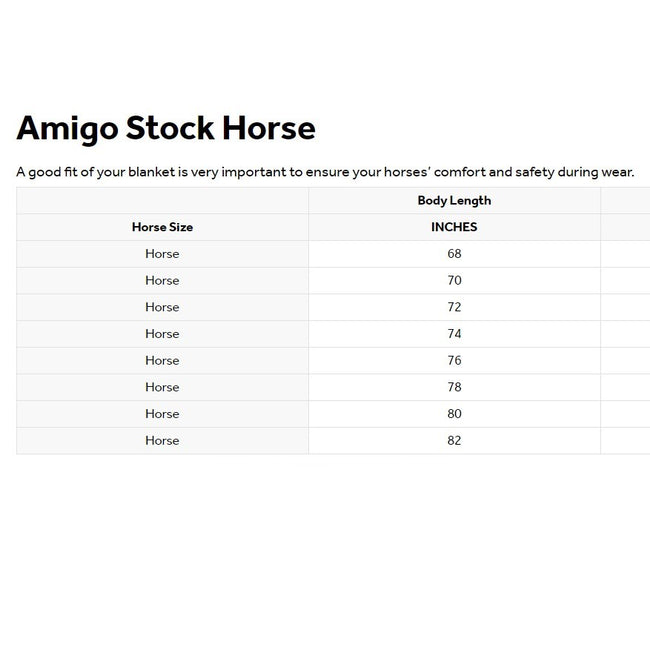
Task: Click the Amigo Stock Horse heading
Action: pyautogui.click(x=166, y=128)
